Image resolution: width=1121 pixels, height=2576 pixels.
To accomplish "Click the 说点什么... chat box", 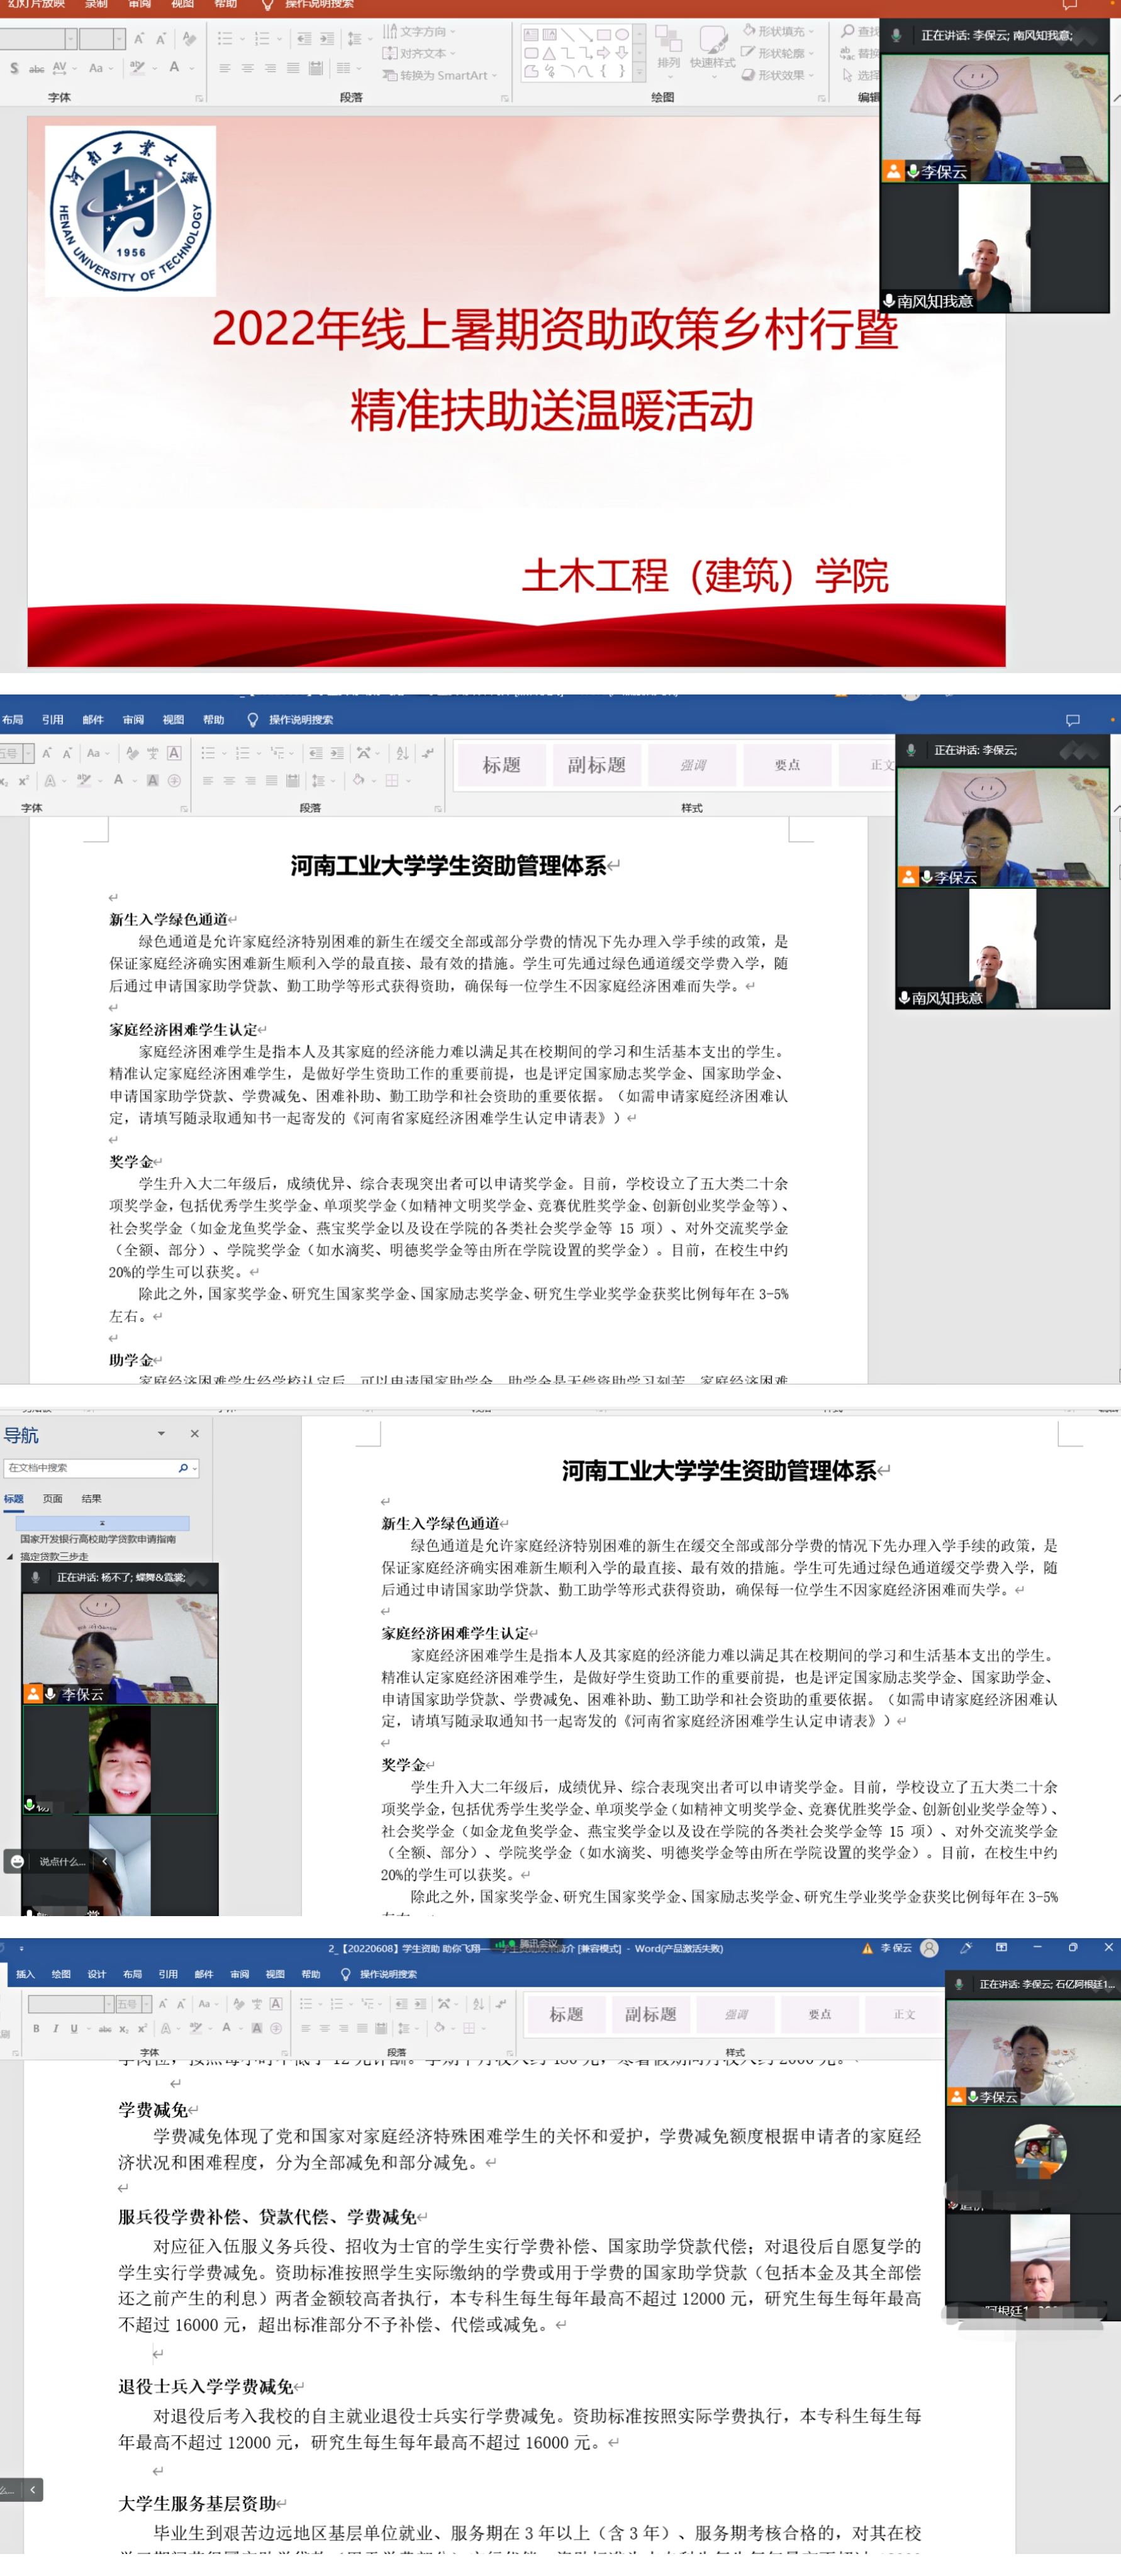I will coord(62,1861).
